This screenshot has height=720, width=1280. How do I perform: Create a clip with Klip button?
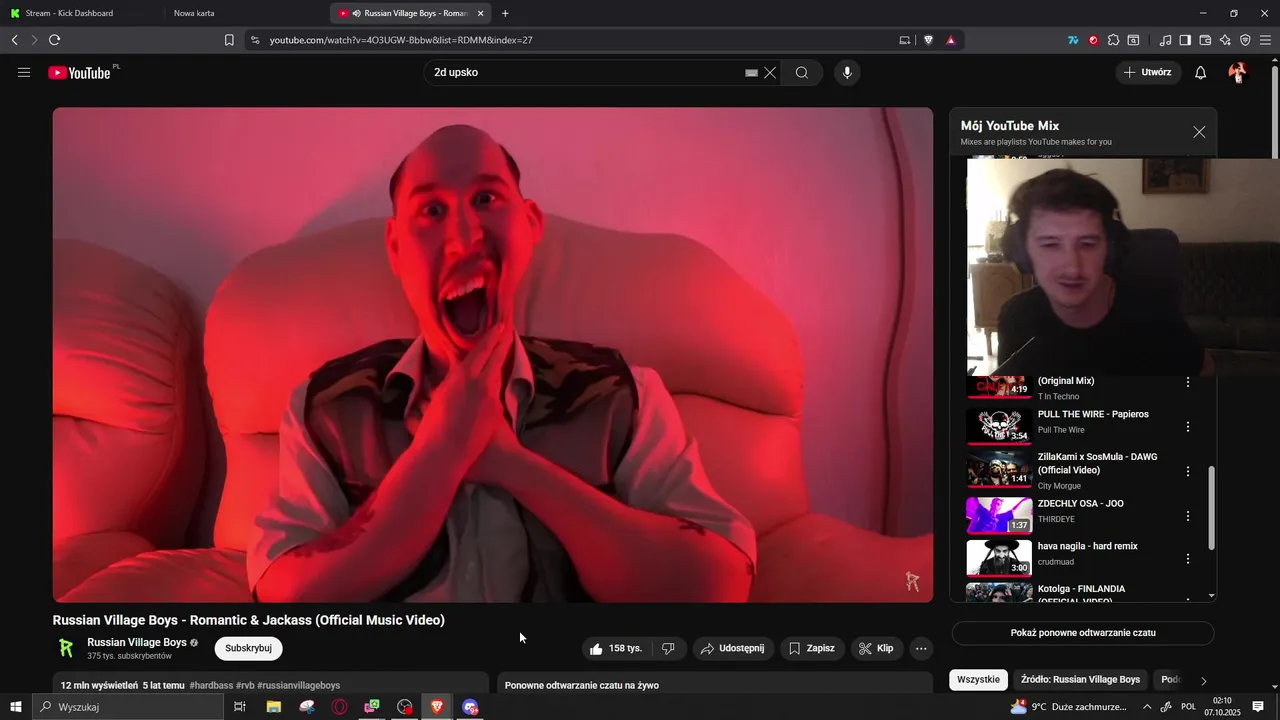pyautogui.click(x=876, y=648)
